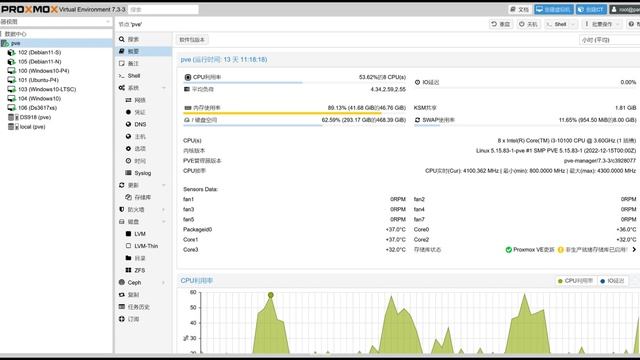Collapse the 磁盘 disks section arrow

point(164,222)
